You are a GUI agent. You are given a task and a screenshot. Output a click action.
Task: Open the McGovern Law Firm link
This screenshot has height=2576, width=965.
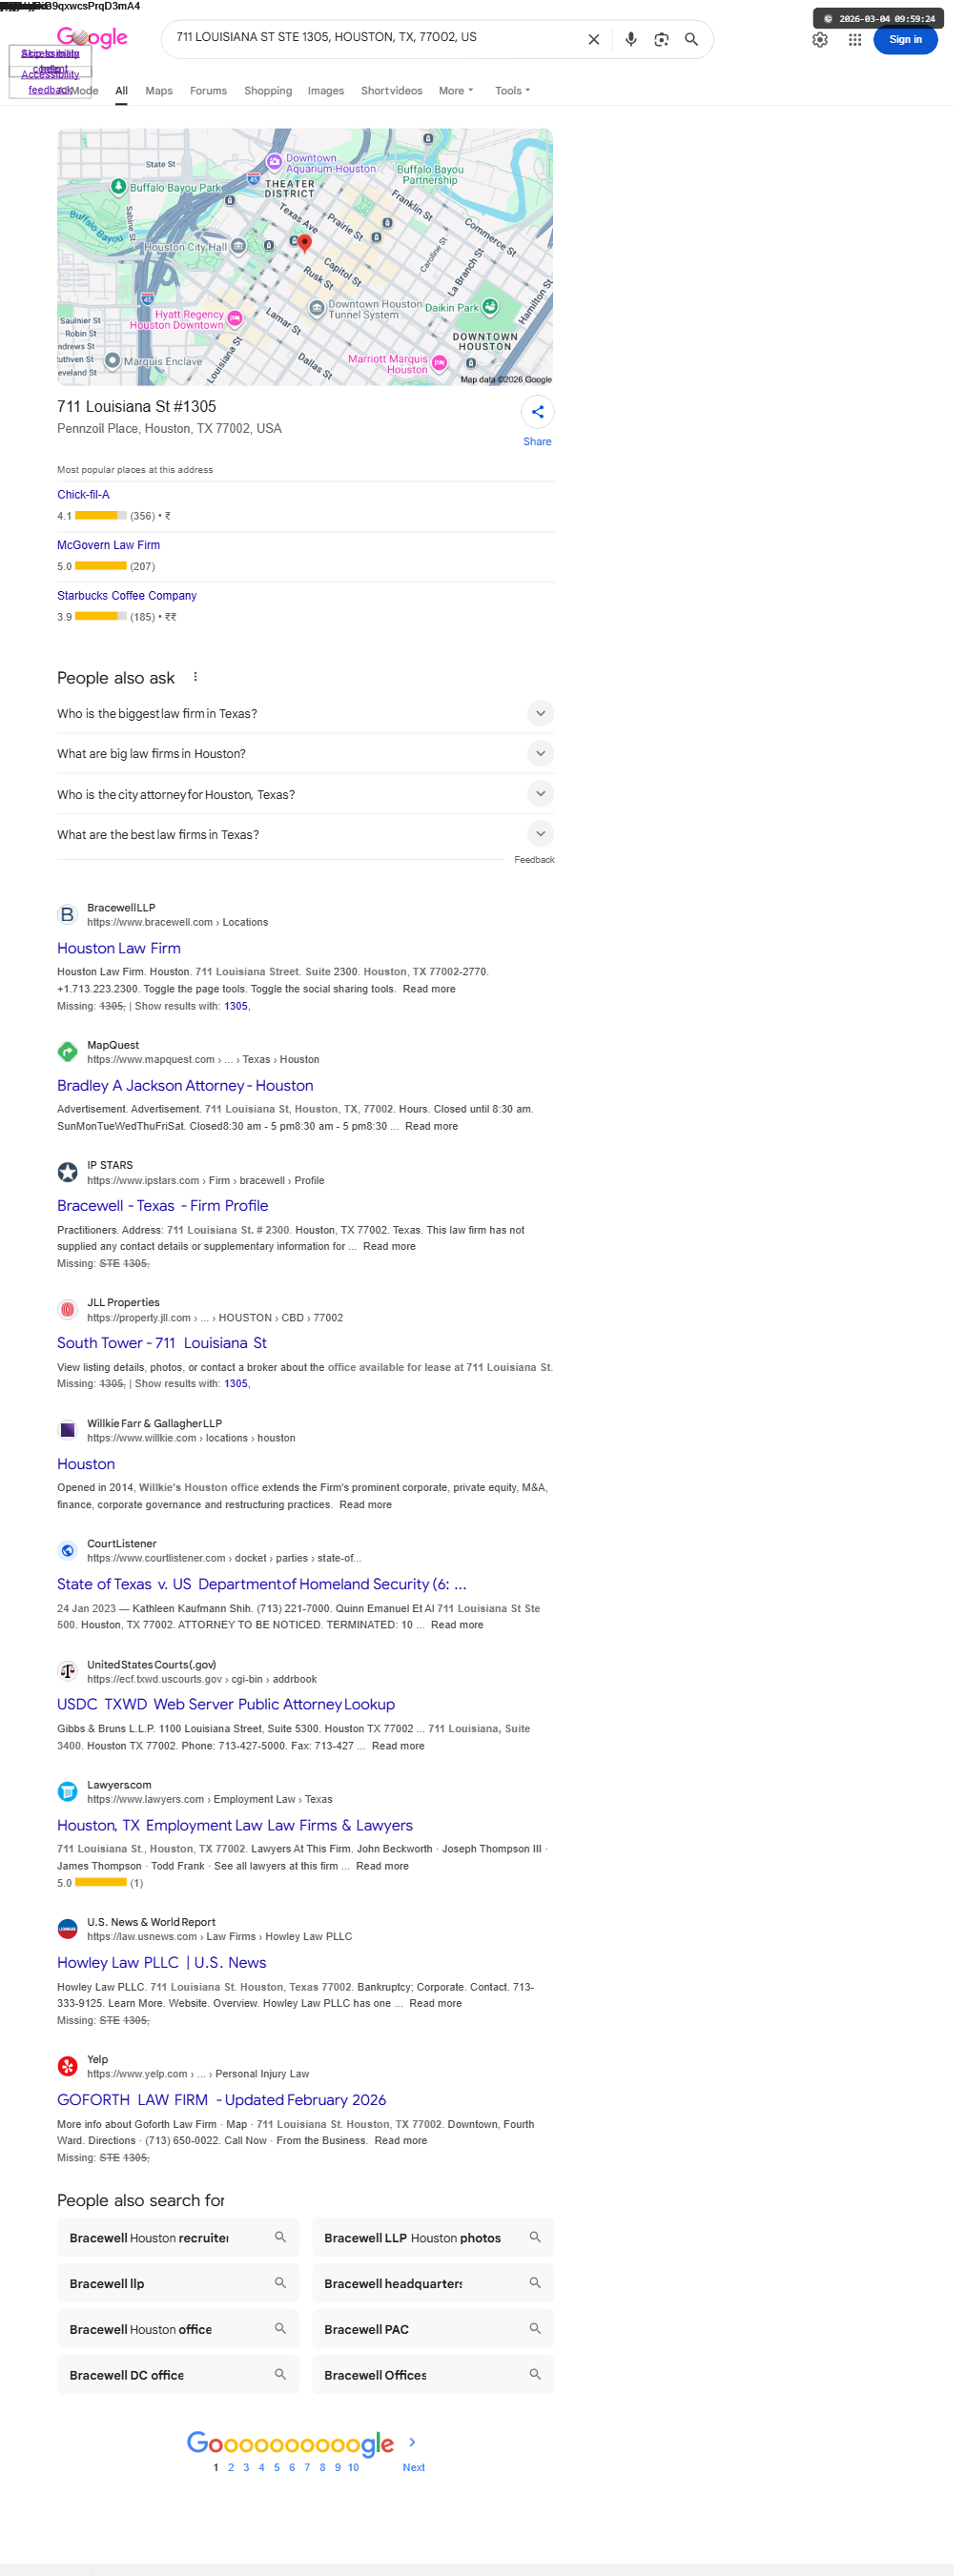(110, 552)
